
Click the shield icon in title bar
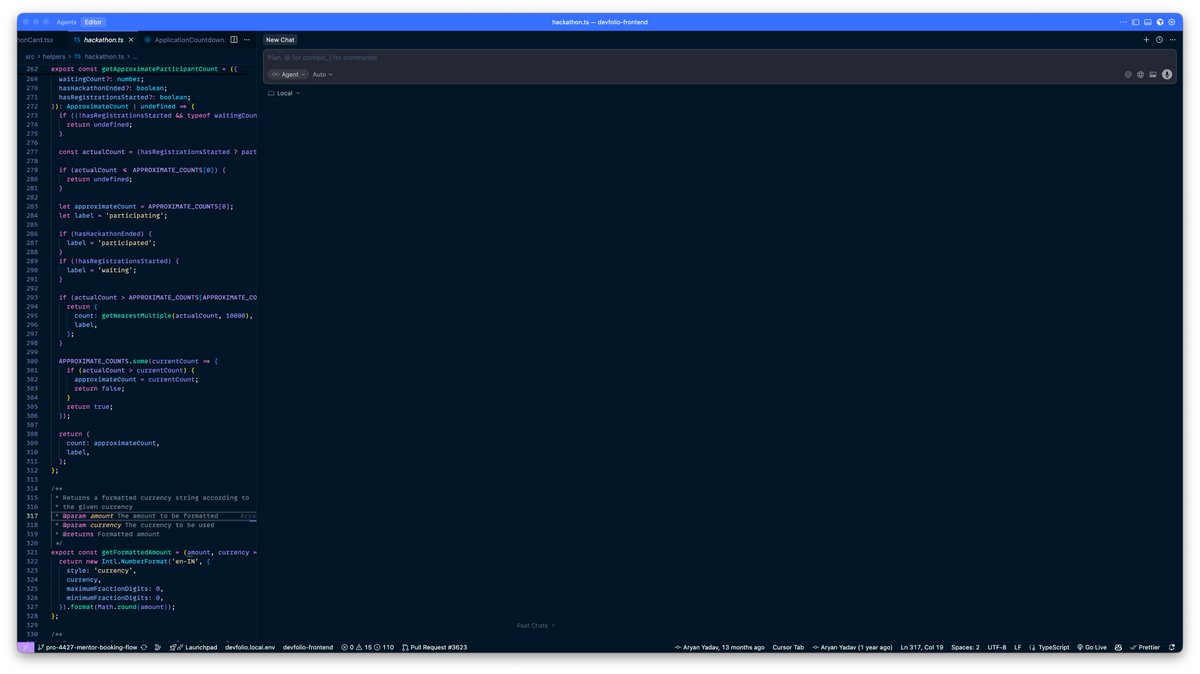[1160, 22]
